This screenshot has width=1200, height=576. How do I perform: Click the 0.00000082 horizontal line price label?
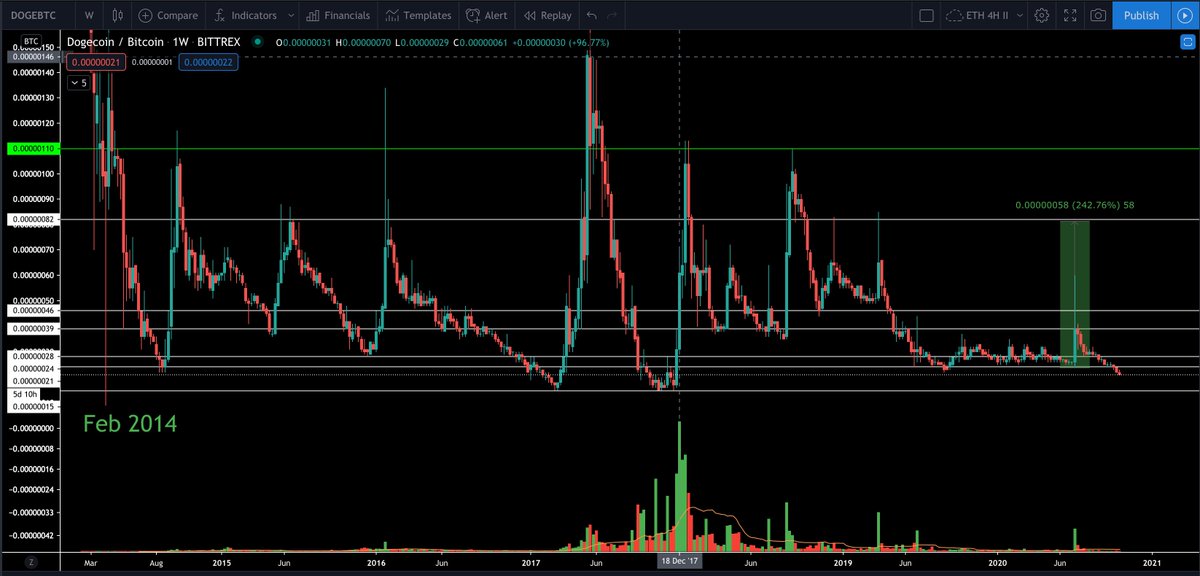[34, 219]
